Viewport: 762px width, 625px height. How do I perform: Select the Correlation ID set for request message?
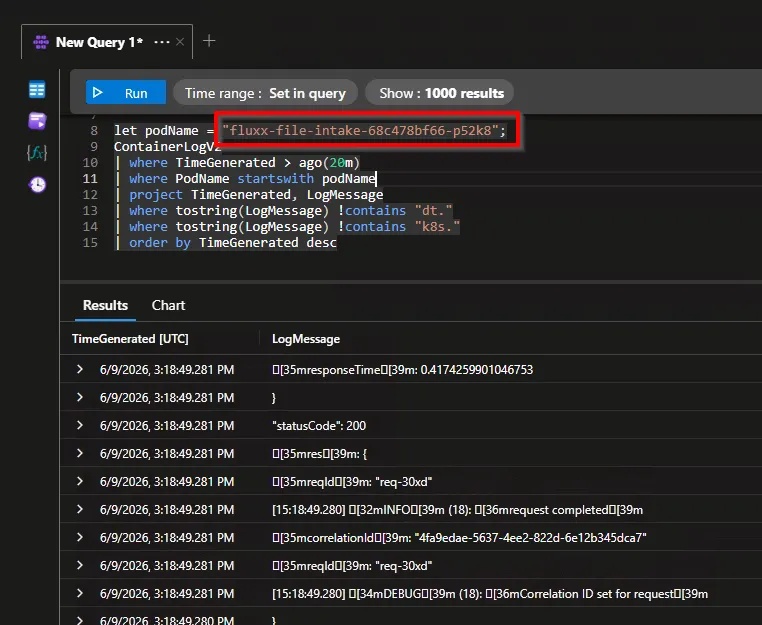490,594
